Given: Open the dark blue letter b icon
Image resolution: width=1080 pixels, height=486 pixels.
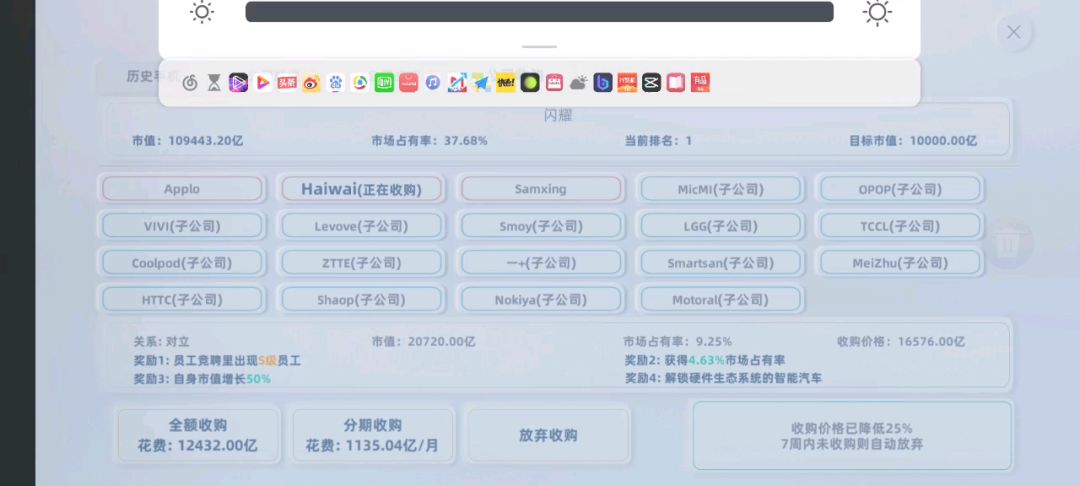Looking at the screenshot, I should coord(603,83).
